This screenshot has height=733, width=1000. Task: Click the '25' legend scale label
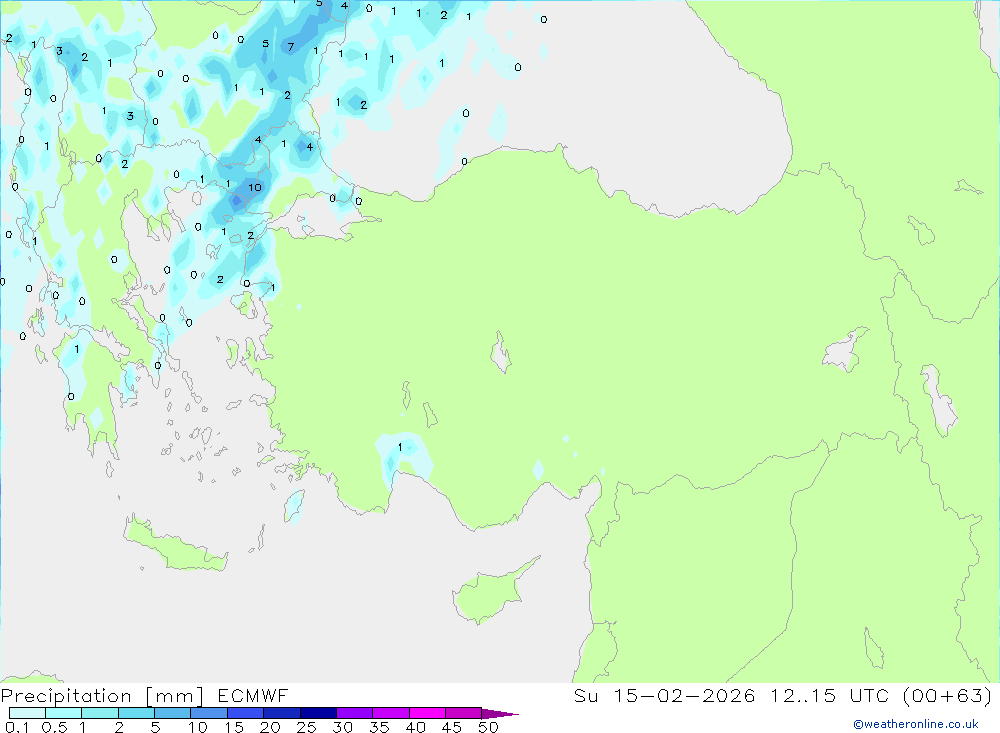[306, 727]
